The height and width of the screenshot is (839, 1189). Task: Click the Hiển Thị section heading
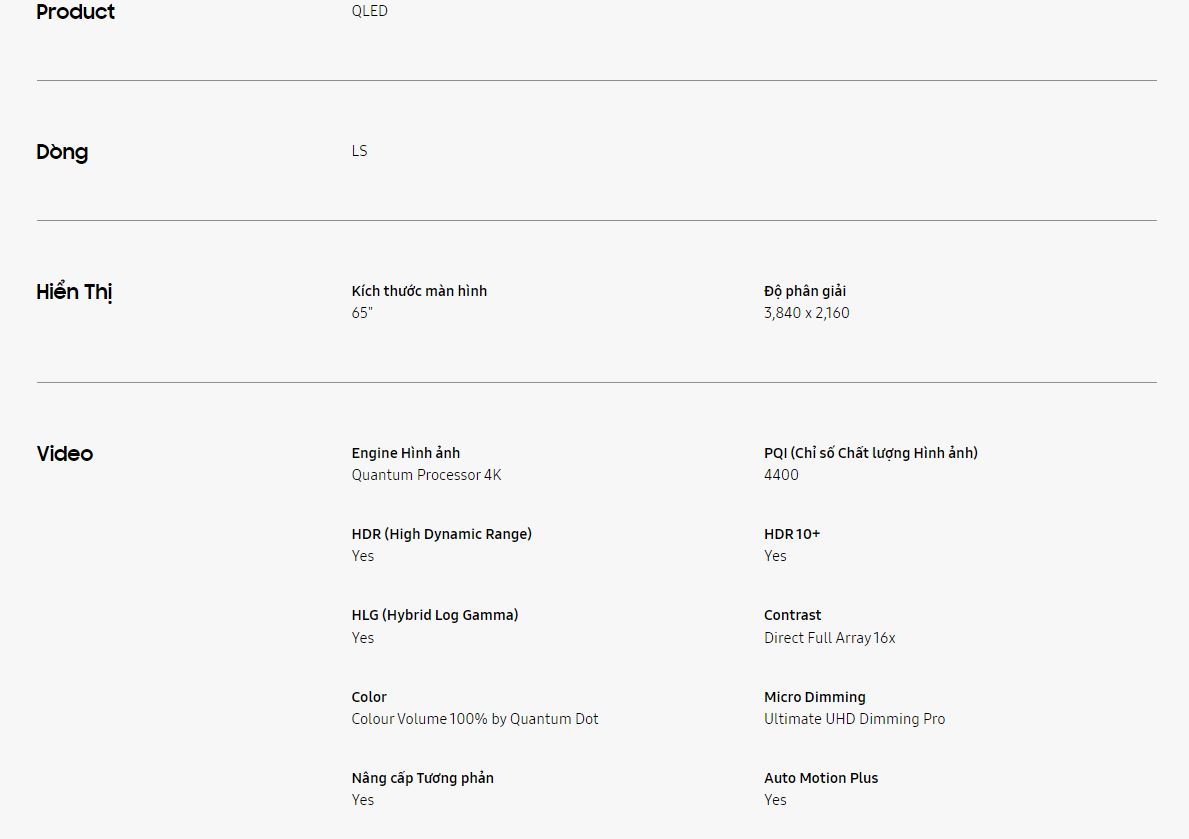pos(74,292)
